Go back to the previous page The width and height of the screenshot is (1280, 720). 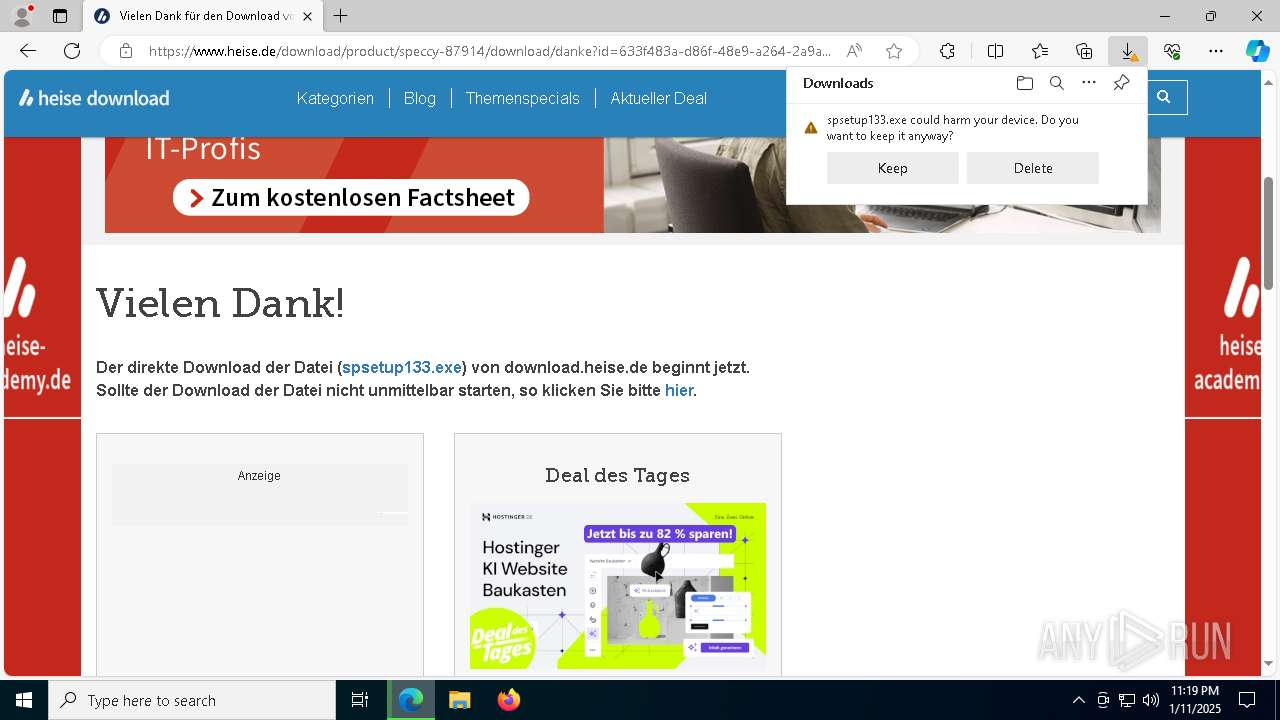28,51
